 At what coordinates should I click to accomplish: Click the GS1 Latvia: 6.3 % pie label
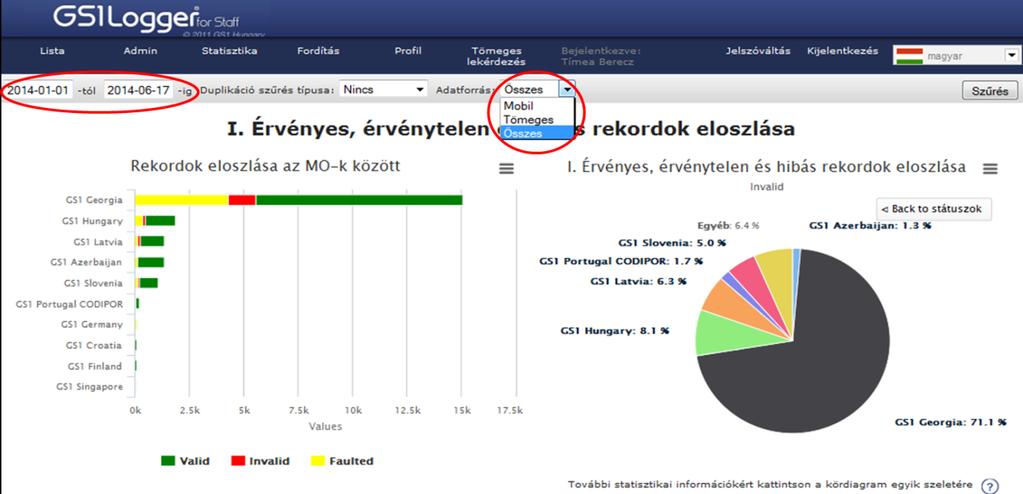click(x=638, y=281)
